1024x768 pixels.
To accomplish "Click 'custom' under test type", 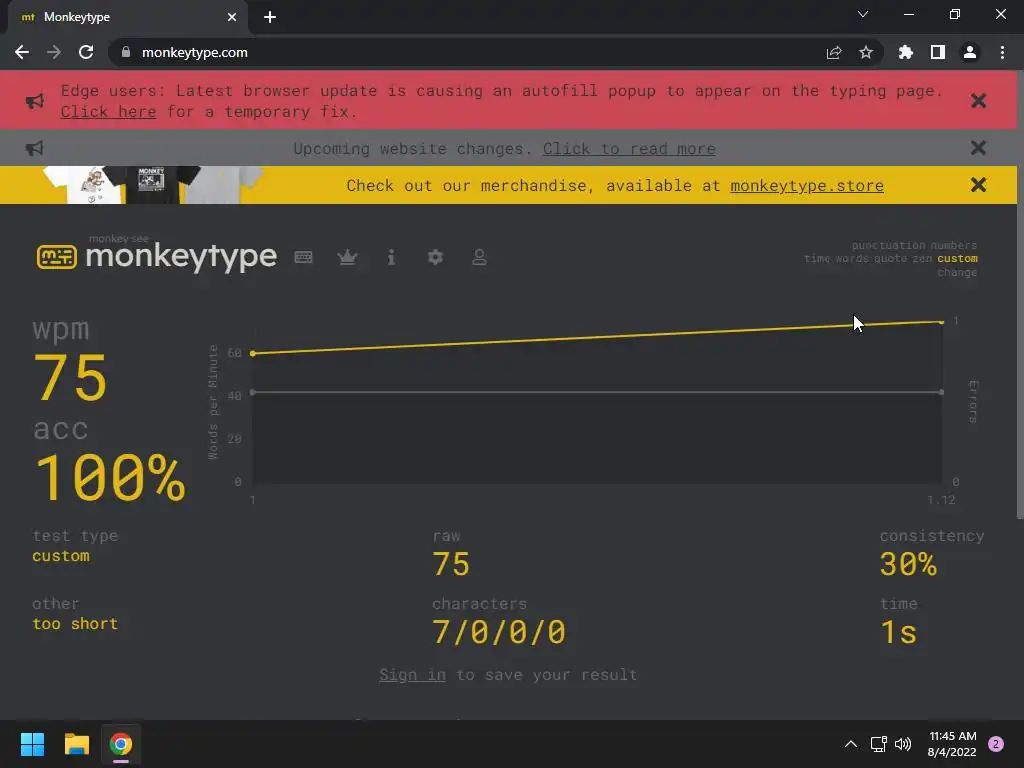I will point(61,556).
